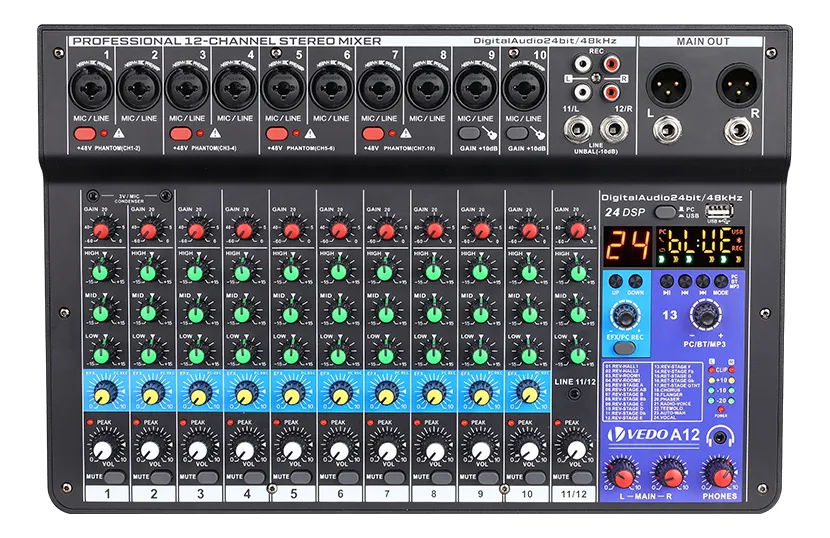Click channel 3 red GAIN knob
This screenshot has height=538, width=830.
coord(196,231)
